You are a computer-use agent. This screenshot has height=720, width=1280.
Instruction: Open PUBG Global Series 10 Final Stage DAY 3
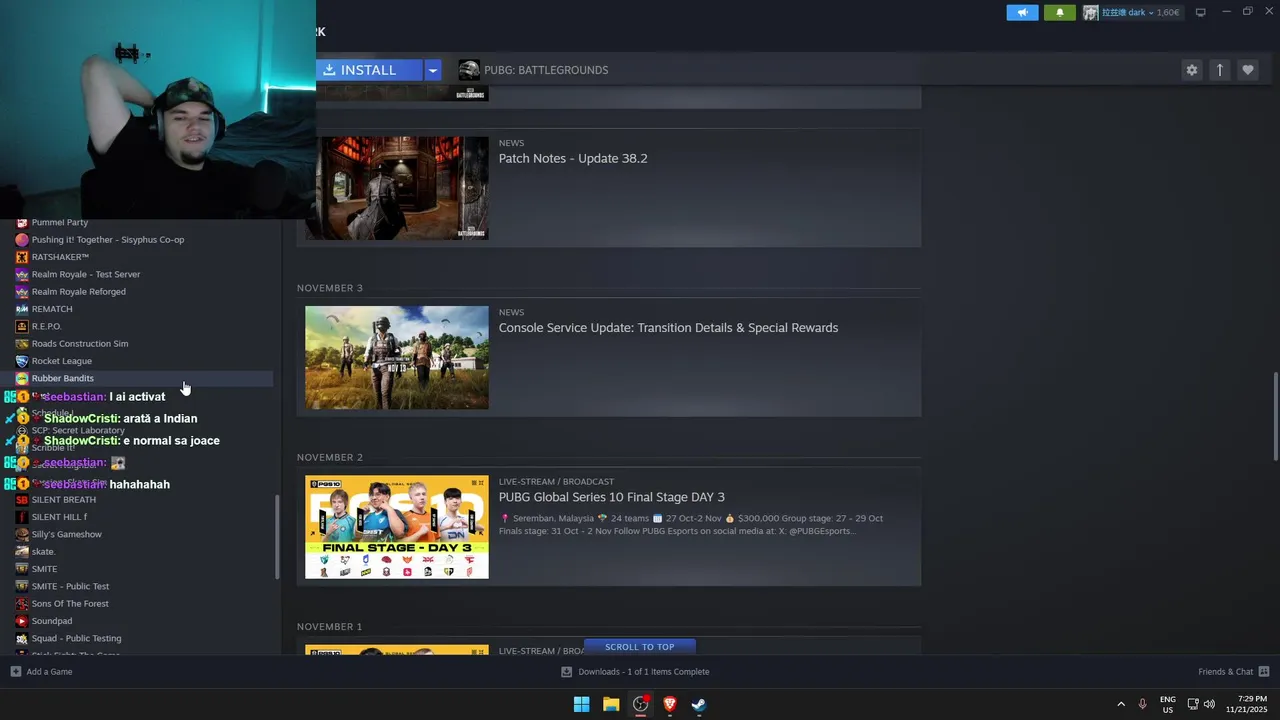[612, 497]
